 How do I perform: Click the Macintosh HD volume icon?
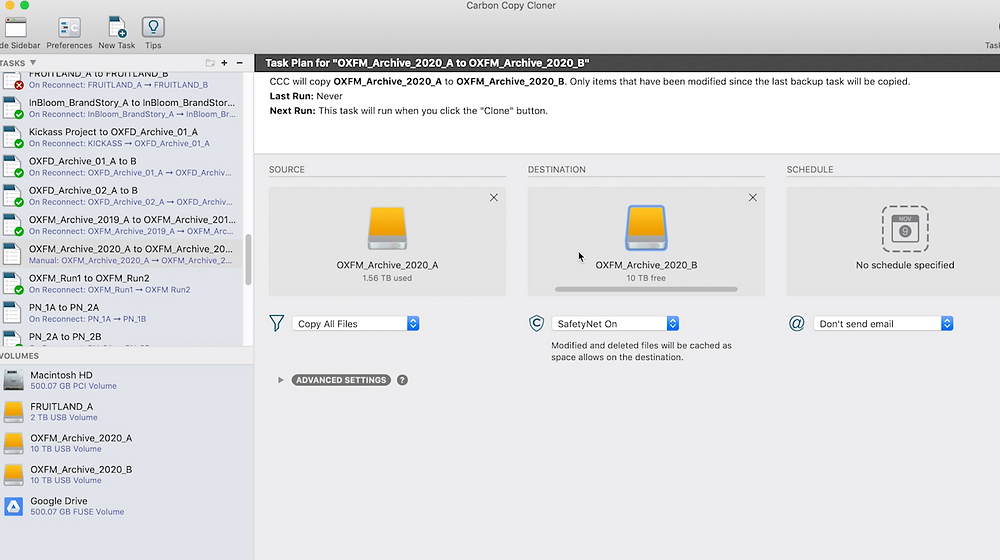coord(13,380)
